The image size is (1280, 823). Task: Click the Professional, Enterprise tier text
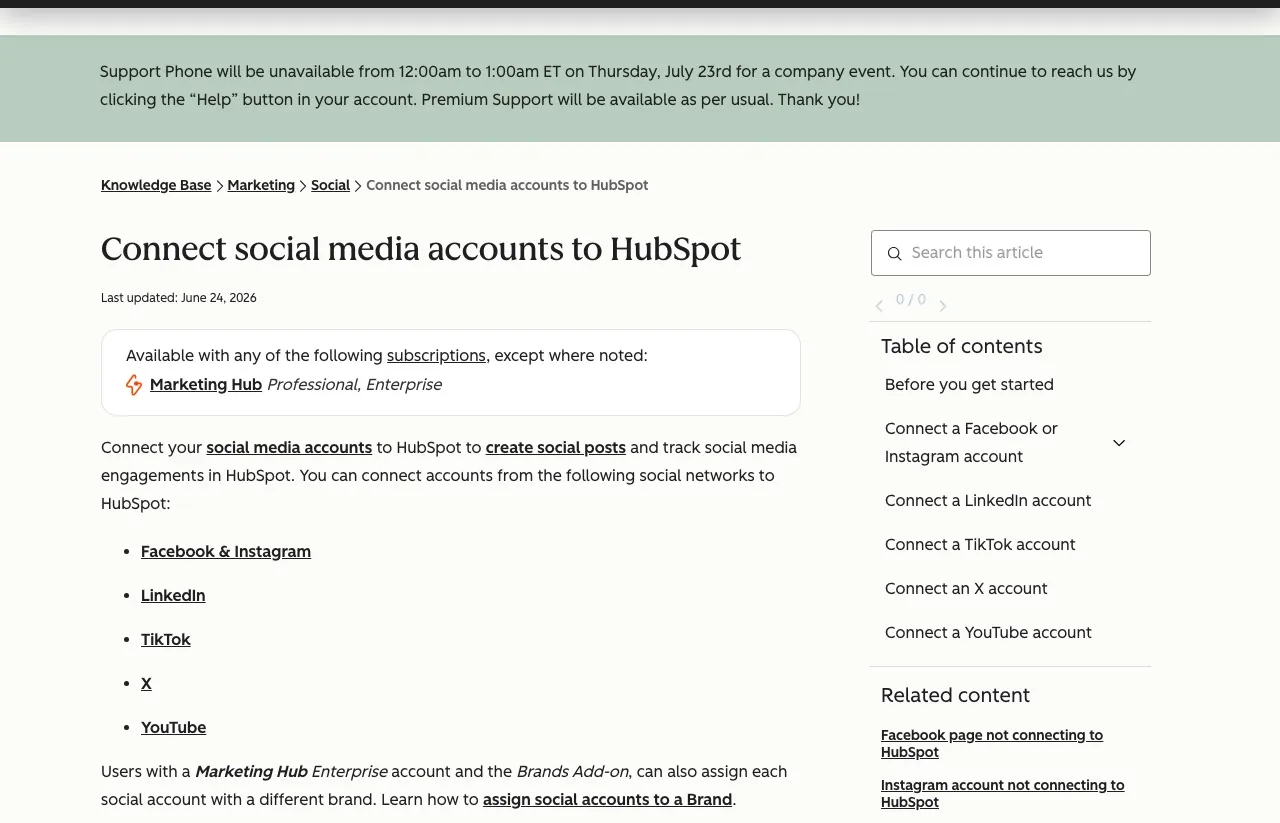tap(354, 384)
